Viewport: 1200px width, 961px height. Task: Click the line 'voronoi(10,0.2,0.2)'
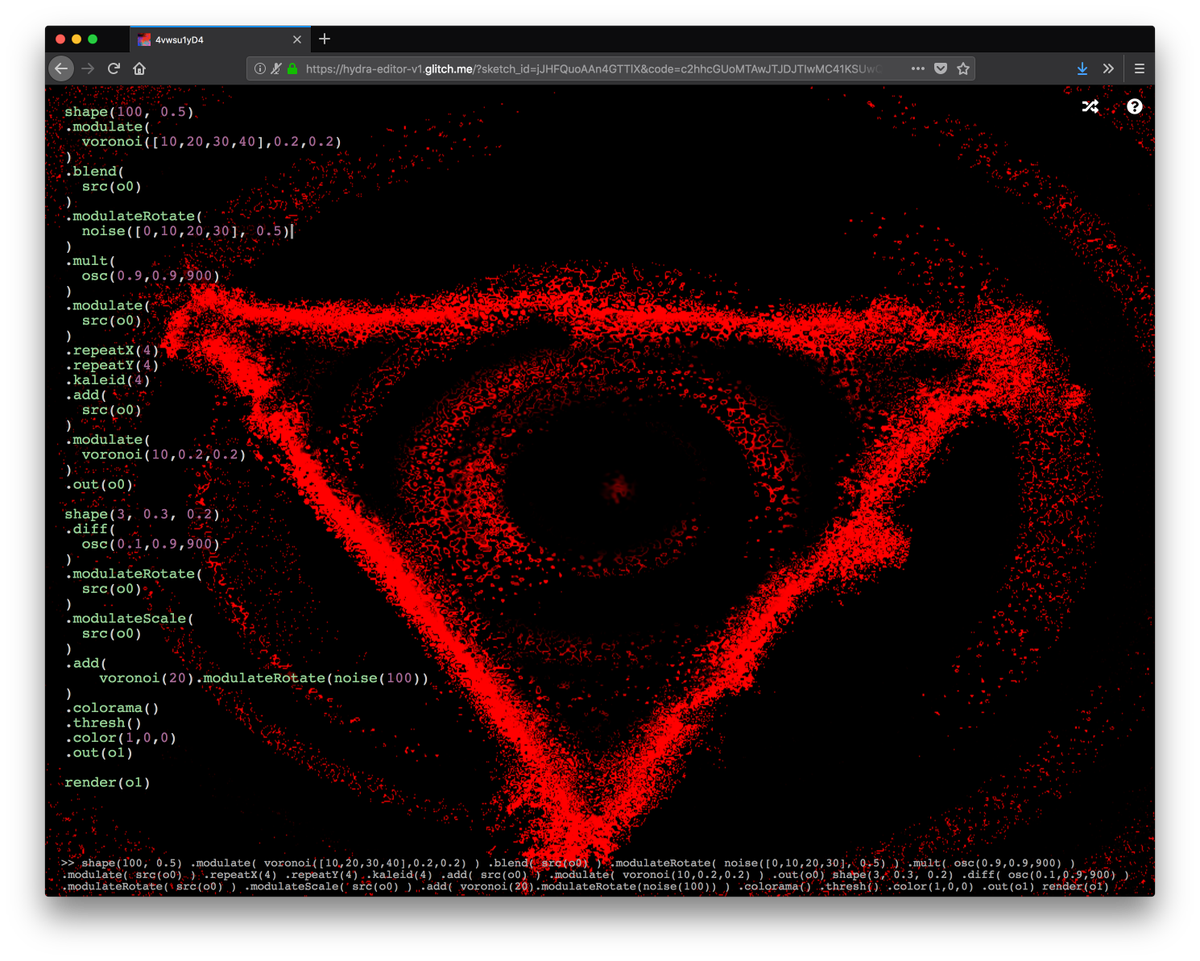tap(163, 455)
